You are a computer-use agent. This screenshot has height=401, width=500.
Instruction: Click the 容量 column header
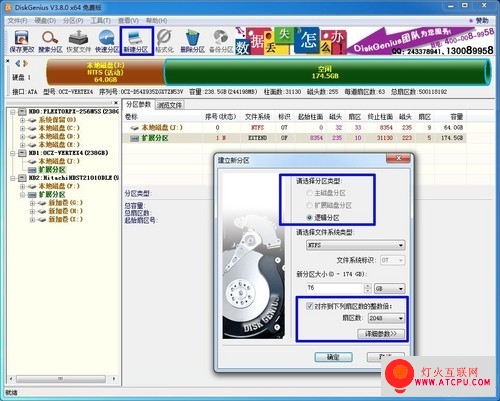pyautogui.click(x=456, y=117)
